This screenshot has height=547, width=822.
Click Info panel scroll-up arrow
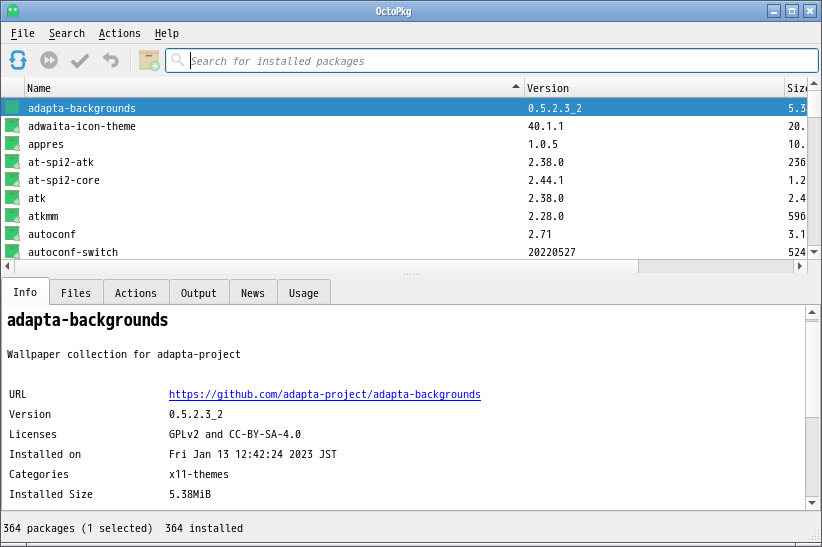[x=812, y=313]
